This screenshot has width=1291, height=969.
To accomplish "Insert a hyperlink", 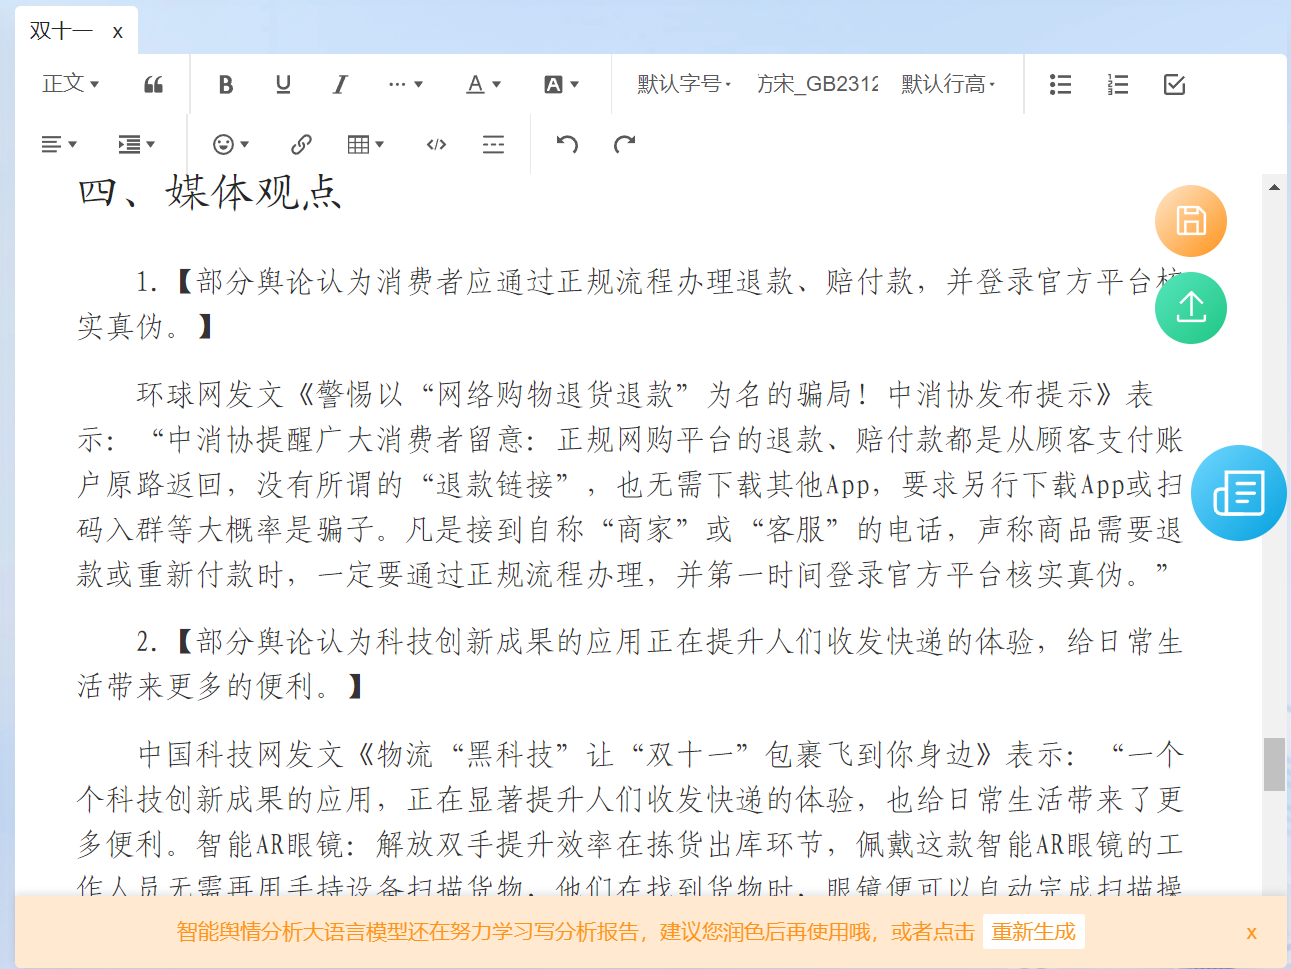I will coord(300,144).
